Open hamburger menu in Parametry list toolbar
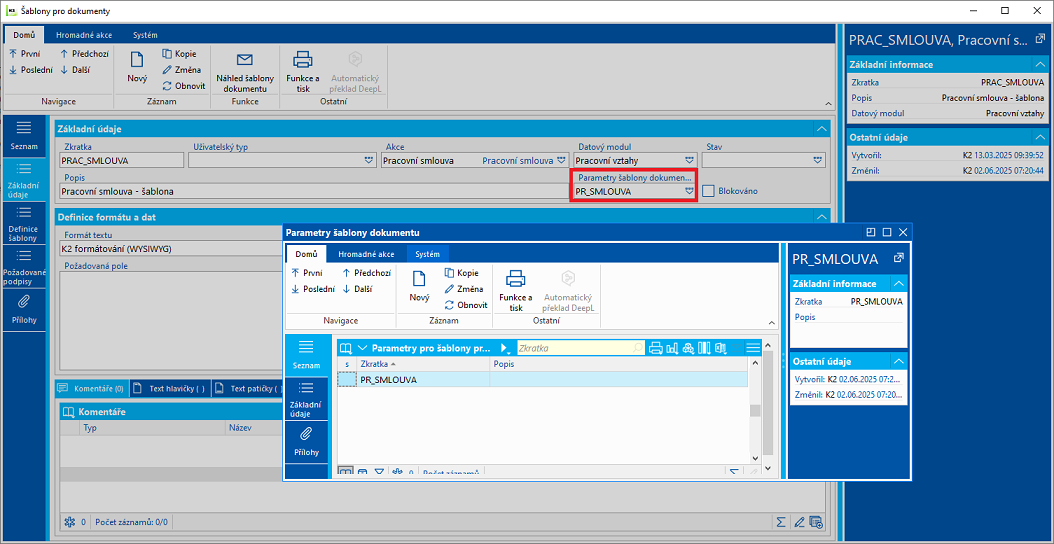Image resolution: width=1054 pixels, height=544 pixels. (753, 348)
